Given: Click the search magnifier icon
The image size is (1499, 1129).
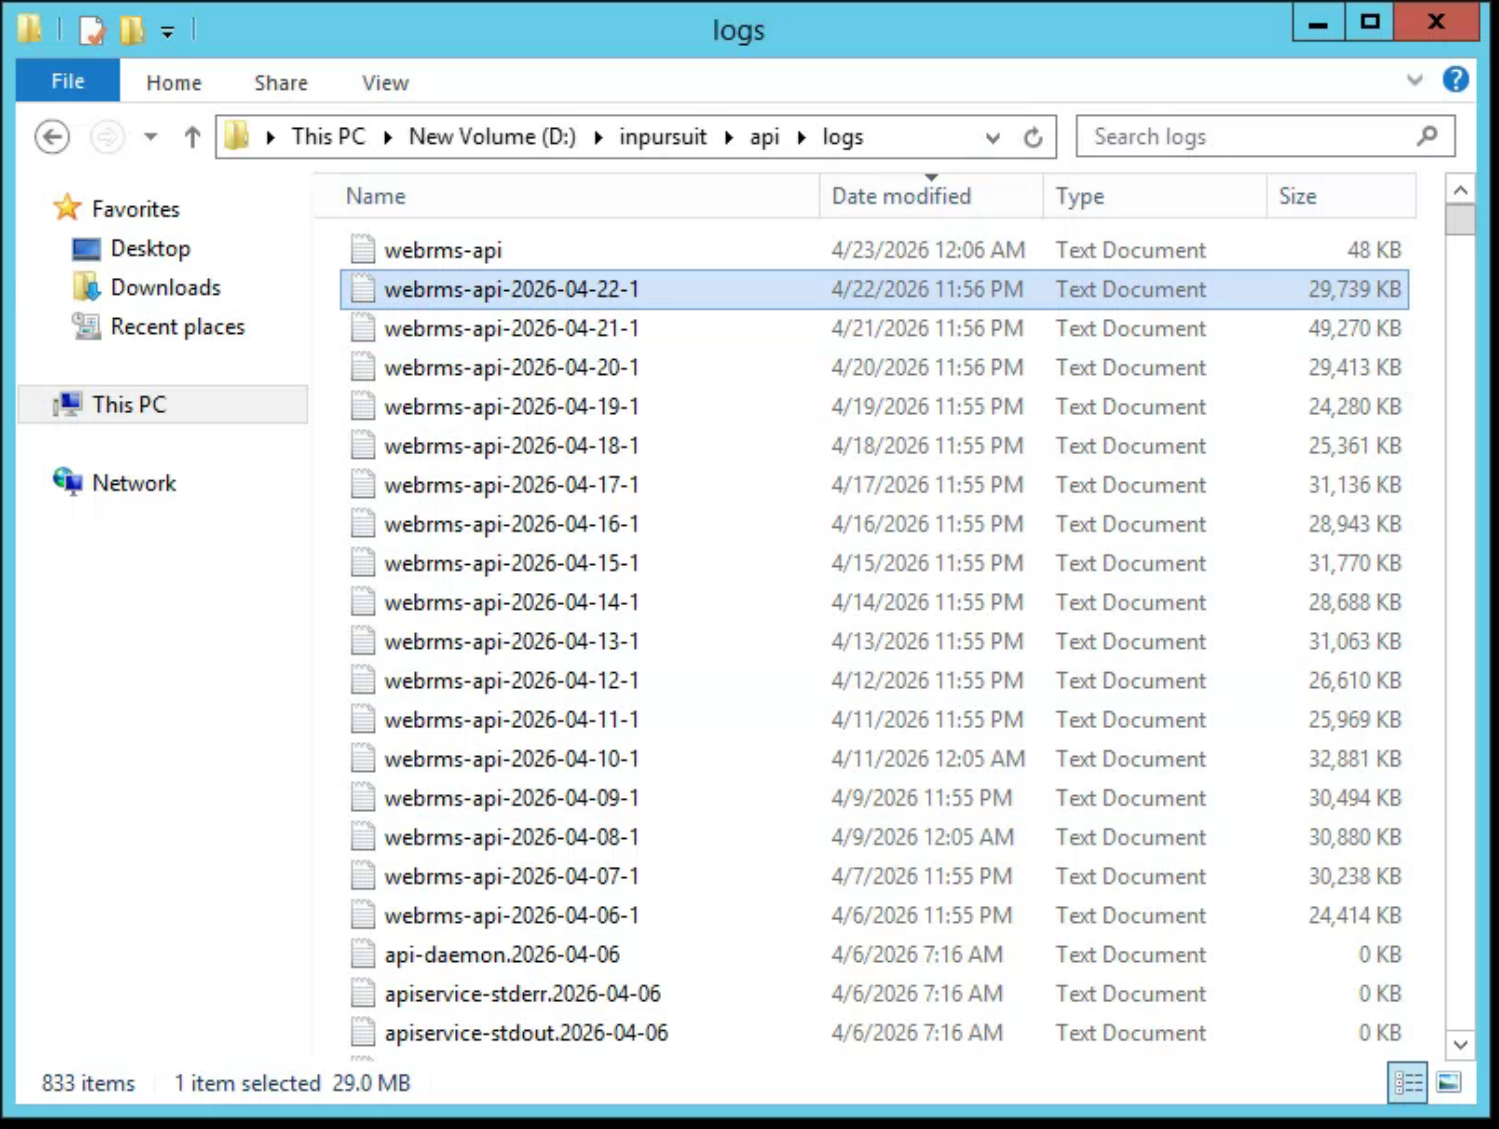Looking at the screenshot, I should [x=1427, y=136].
